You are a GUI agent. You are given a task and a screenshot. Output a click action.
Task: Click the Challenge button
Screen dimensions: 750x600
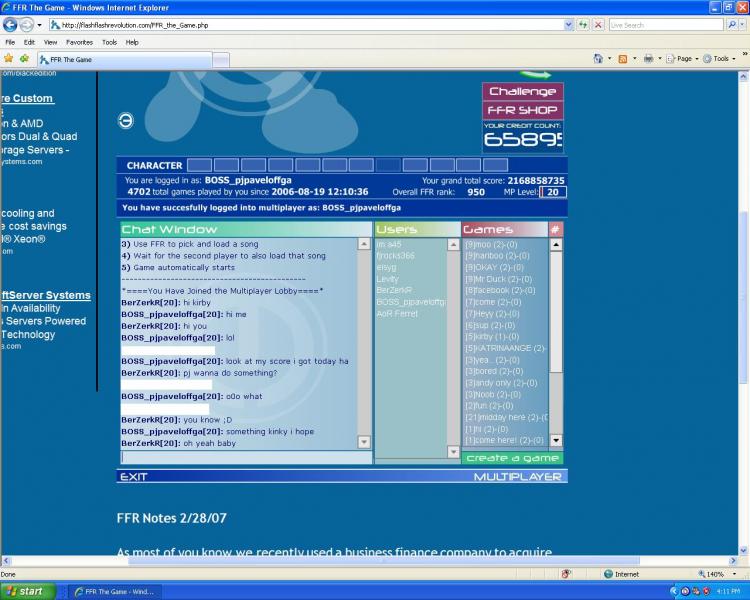tap(522, 91)
